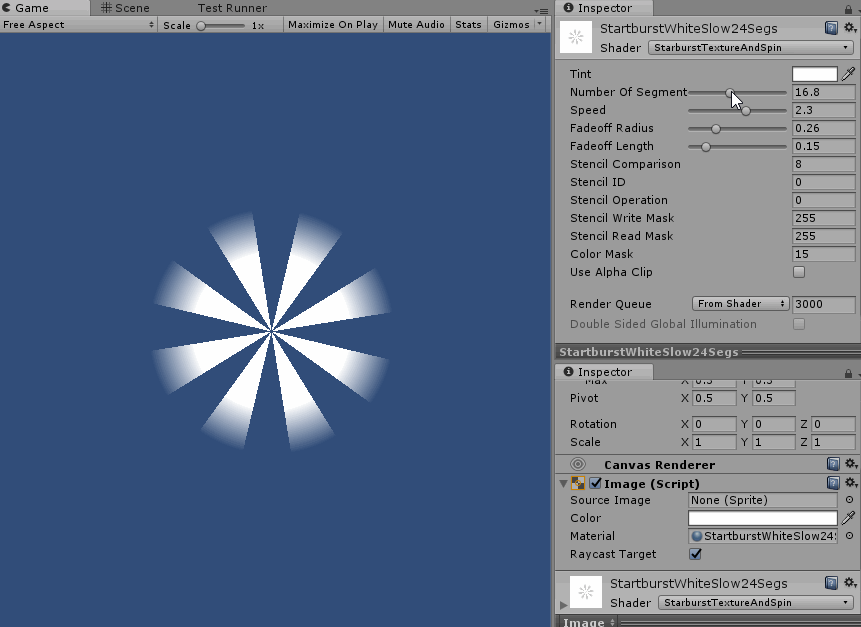Collapse the Image (Script) component foldout

(x=563, y=484)
